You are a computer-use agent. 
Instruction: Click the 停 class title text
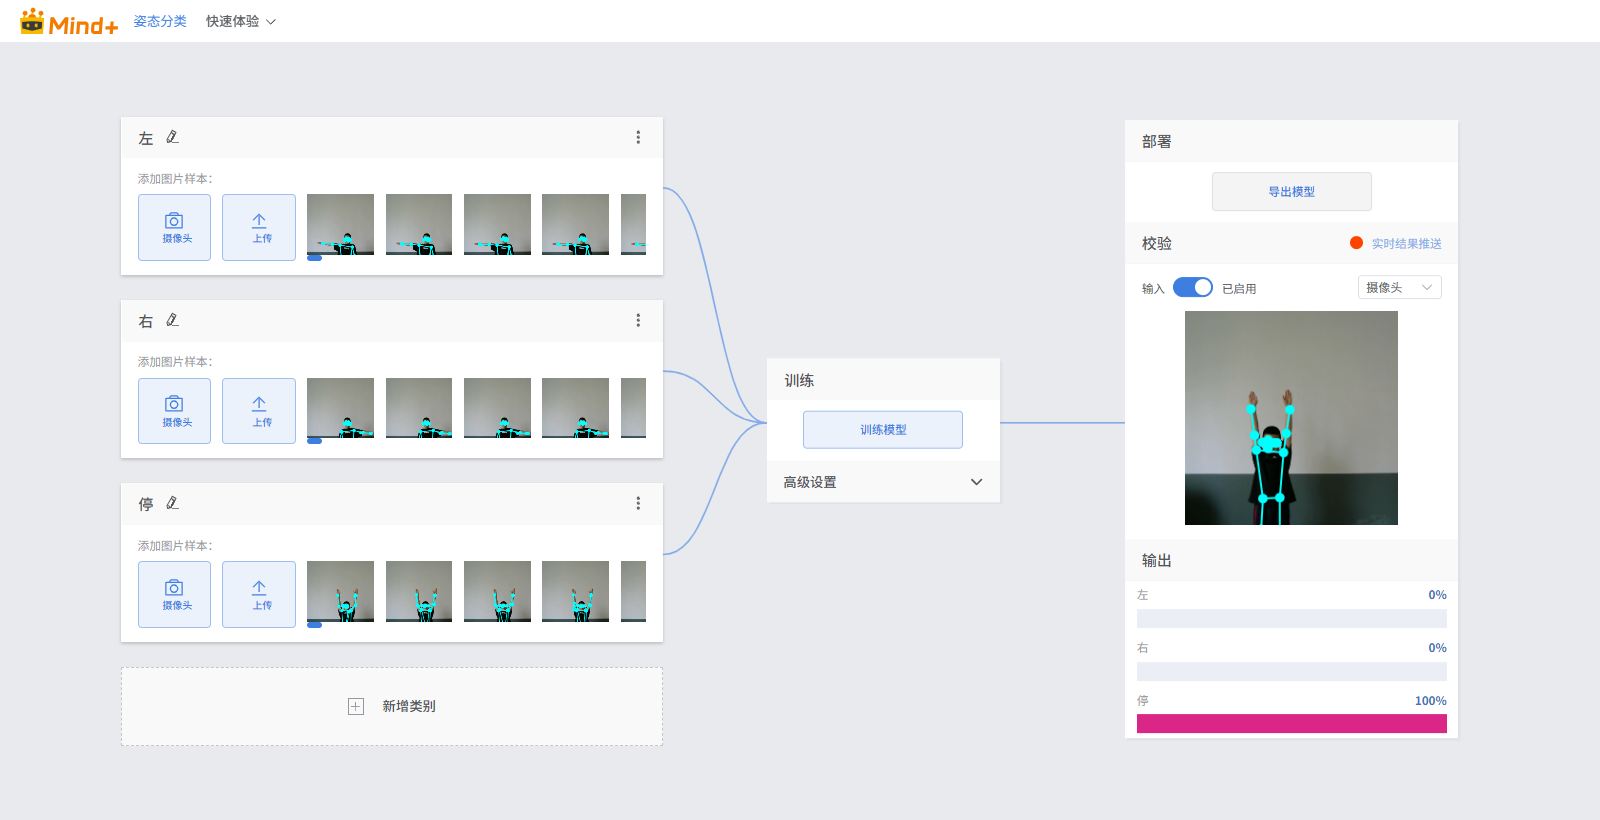tap(146, 504)
